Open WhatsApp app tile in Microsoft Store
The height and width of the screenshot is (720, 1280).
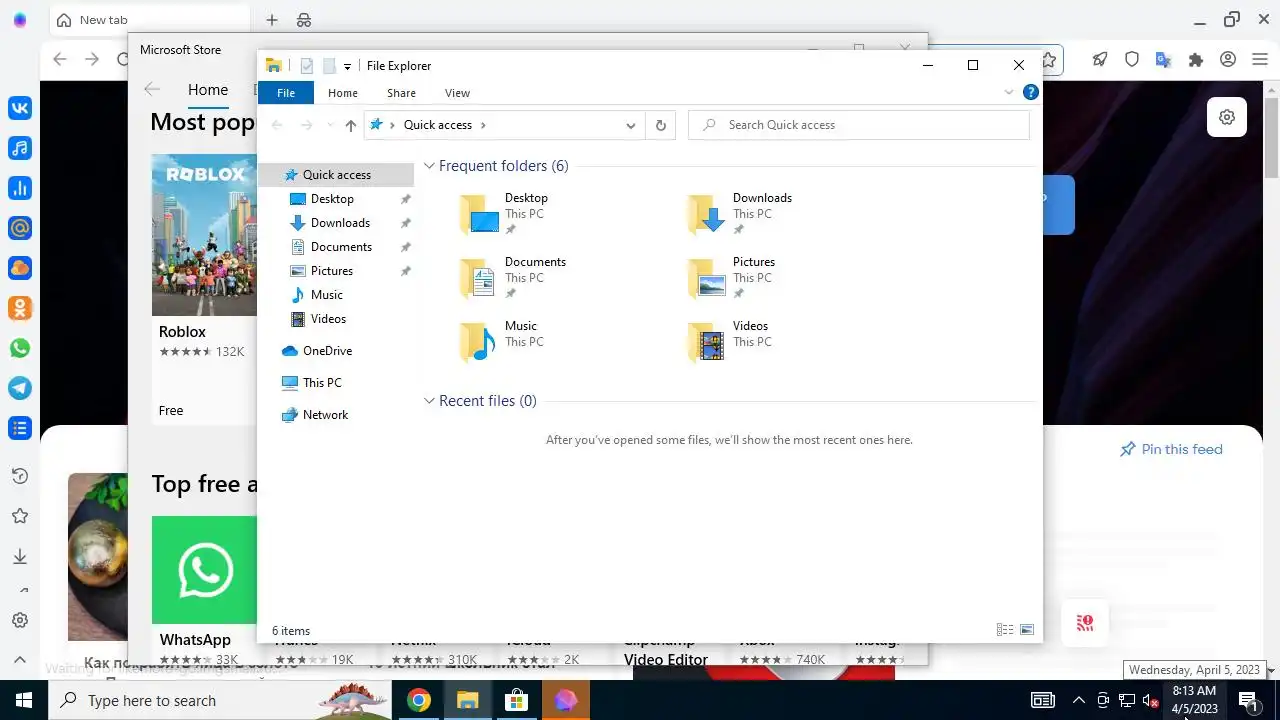(204, 591)
